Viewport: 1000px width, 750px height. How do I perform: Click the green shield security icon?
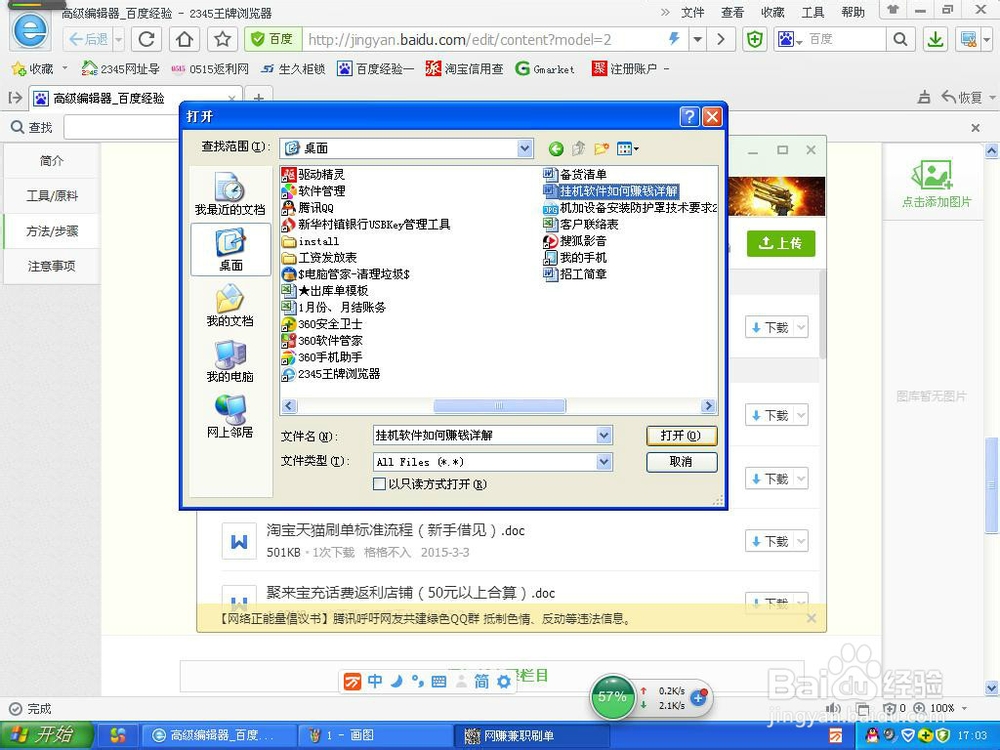[754, 40]
